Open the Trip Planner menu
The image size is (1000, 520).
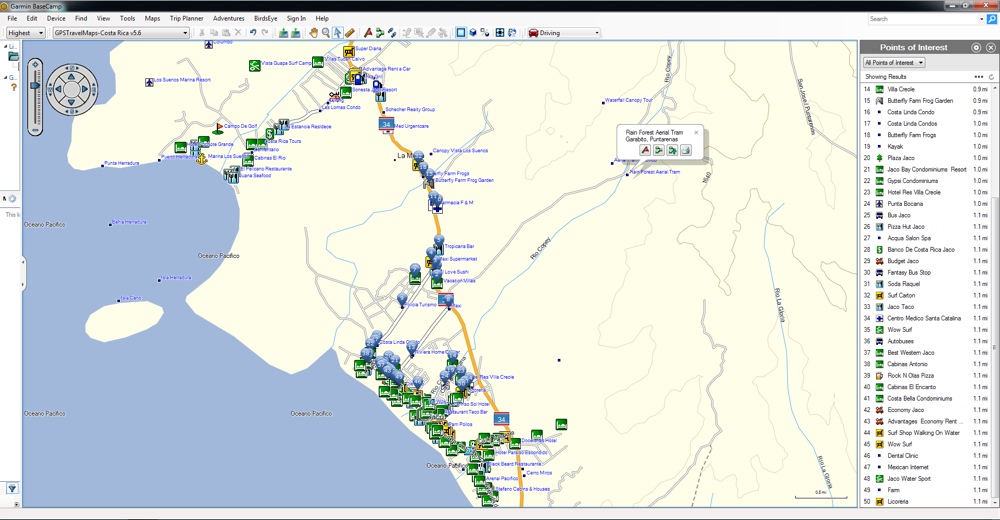(186, 19)
